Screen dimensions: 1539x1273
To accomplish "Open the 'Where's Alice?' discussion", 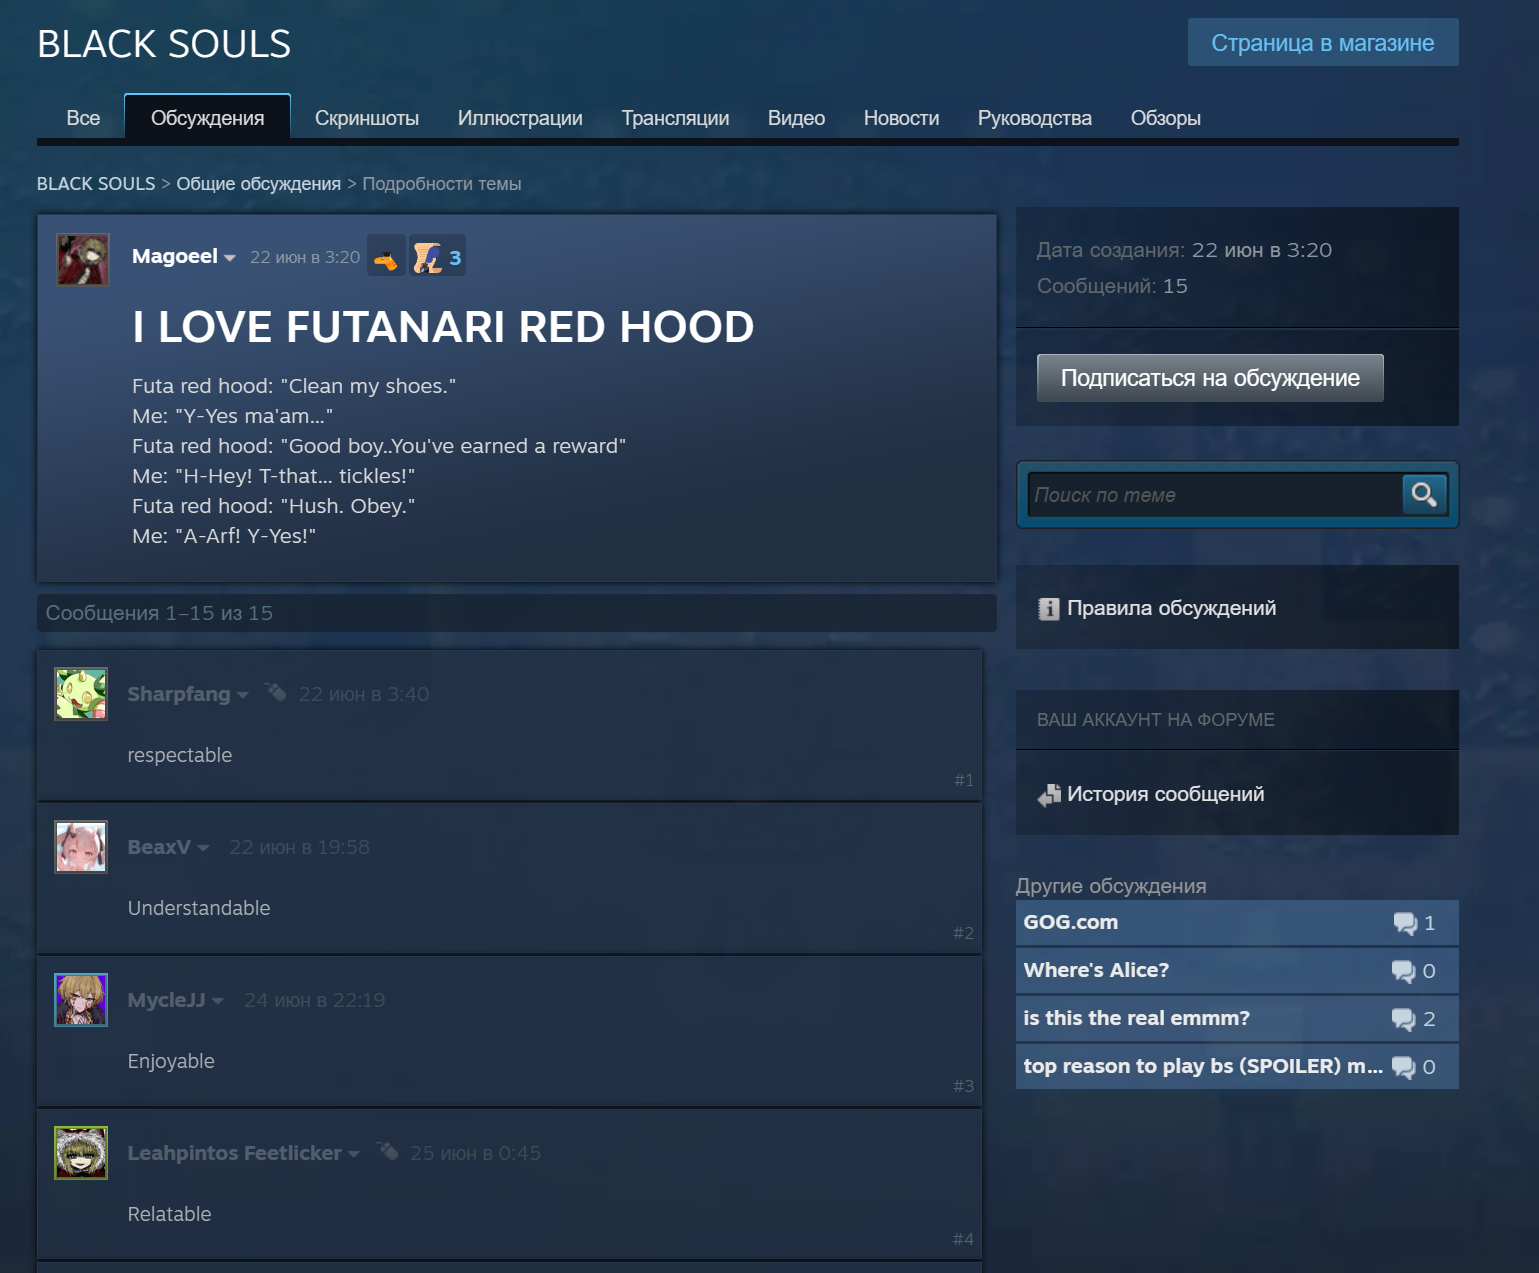I will click(1237, 971).
